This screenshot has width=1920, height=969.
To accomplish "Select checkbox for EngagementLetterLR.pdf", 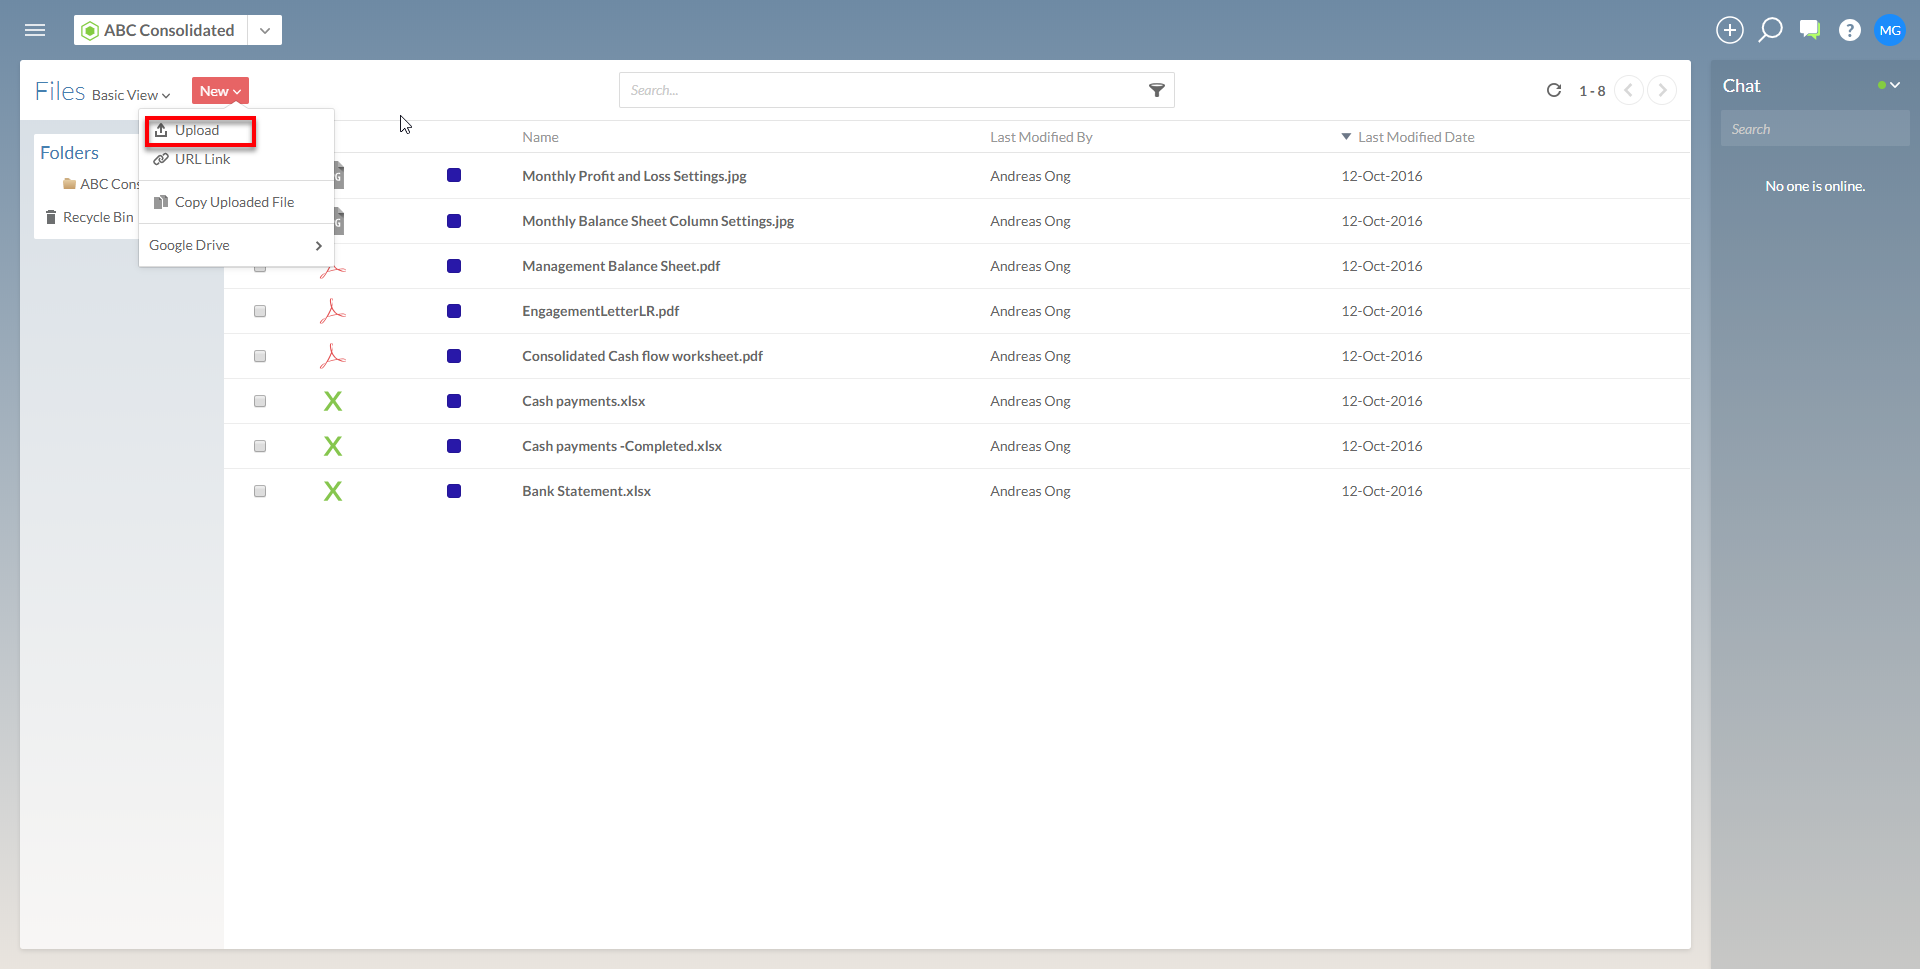I will 260,311.
